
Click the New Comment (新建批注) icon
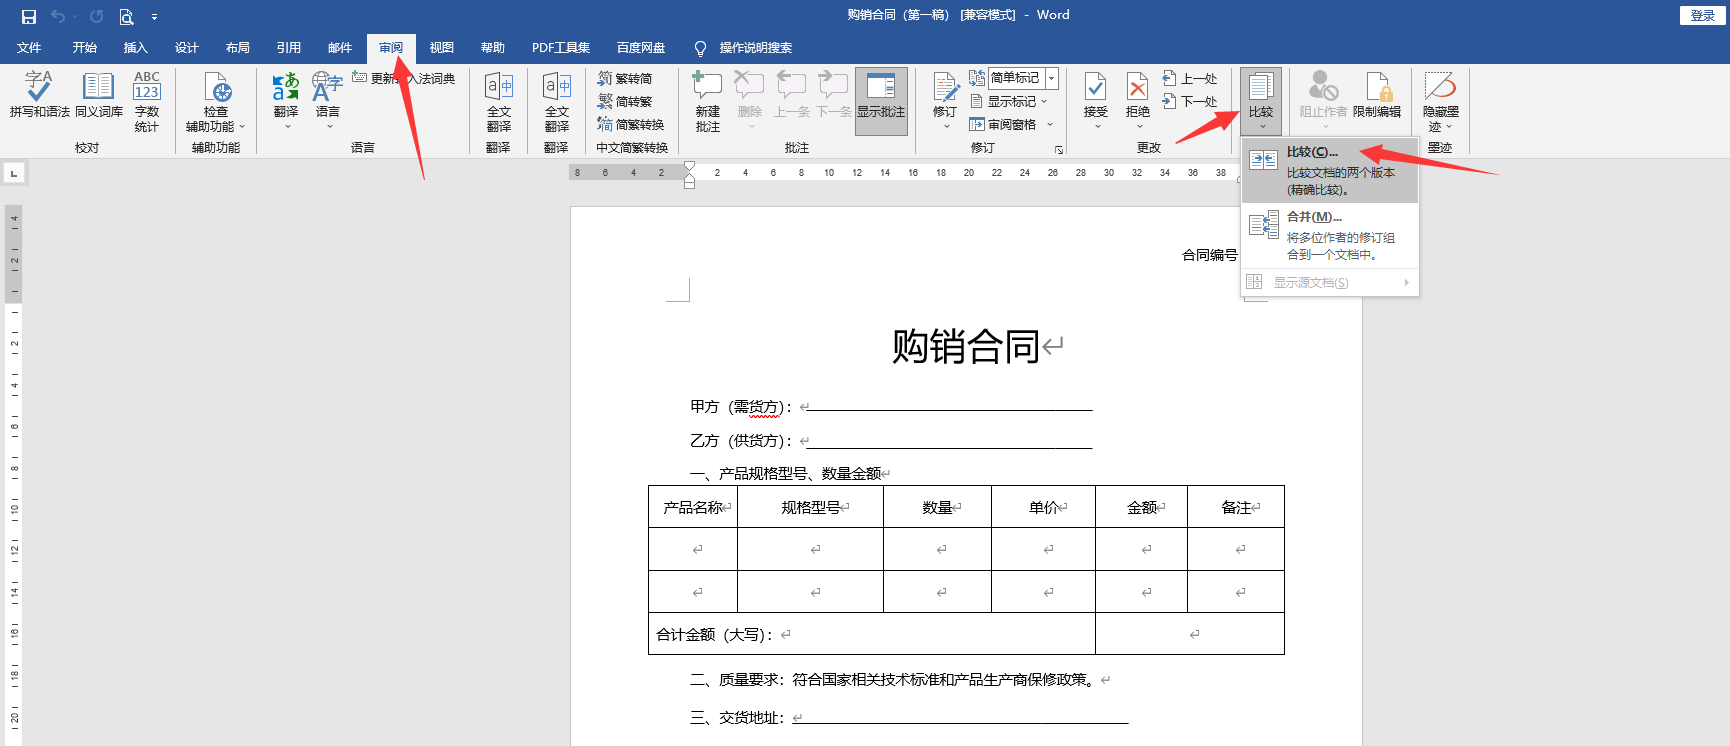coord(707,100)
